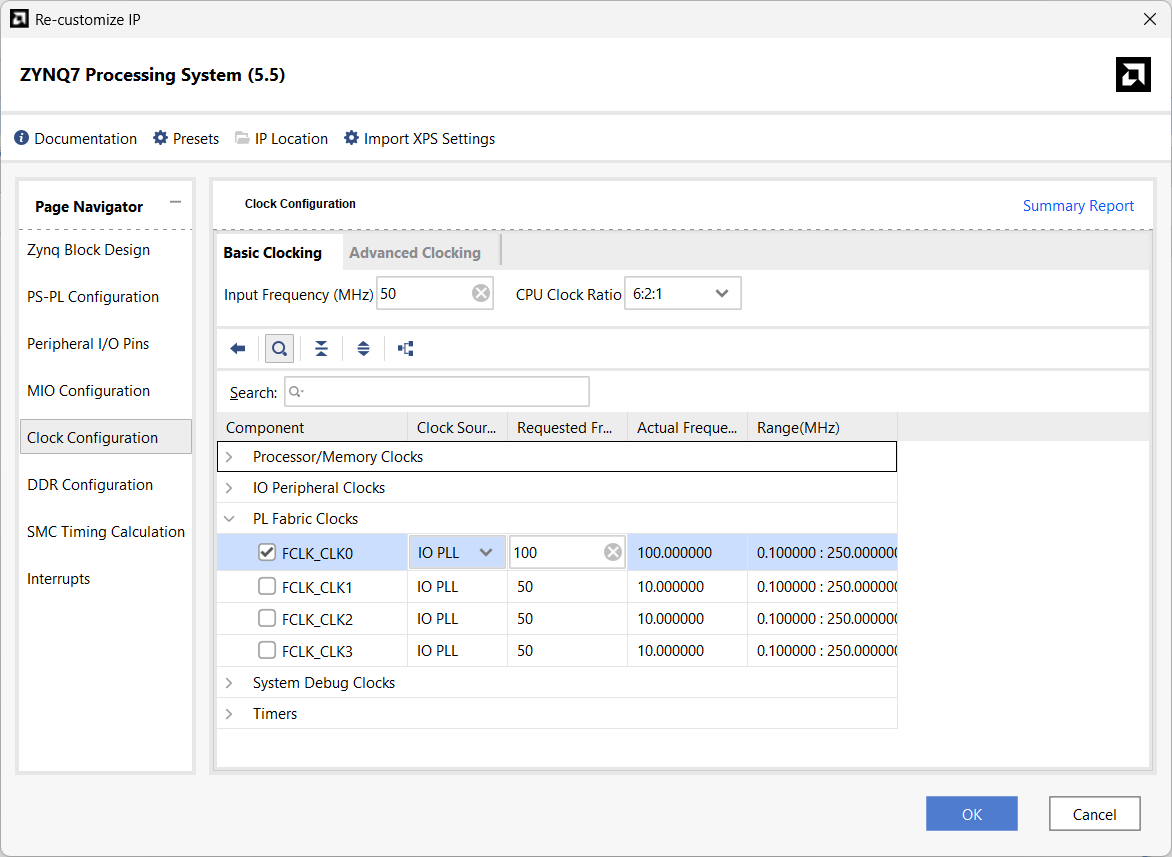Image resolution: width=1172 pixels, height=857 pixels.
Task: Click the Expand All toolbar icon
Action: coord(363,348)
